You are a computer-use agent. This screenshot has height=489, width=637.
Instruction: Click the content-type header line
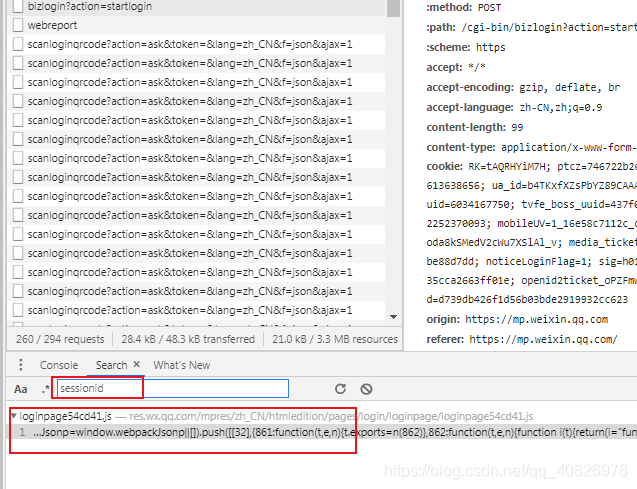point(531,147)
